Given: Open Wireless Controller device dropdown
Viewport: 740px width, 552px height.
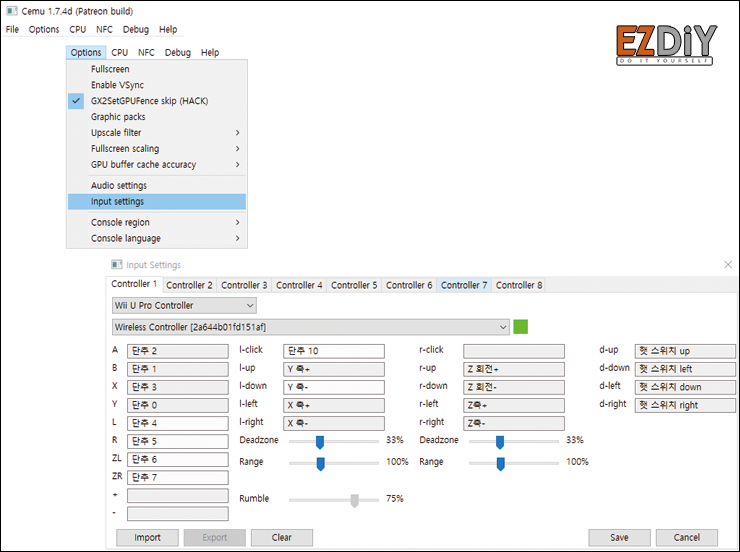Looking at the screenshot, I should coord(311,327).
